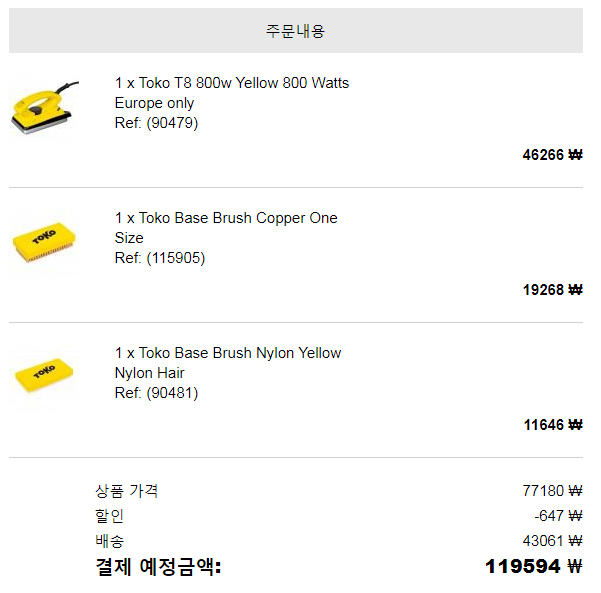Click the 상품 가격 subtotal label
The width and height of the screenshot is (601, 593).
tap(126, 491)
